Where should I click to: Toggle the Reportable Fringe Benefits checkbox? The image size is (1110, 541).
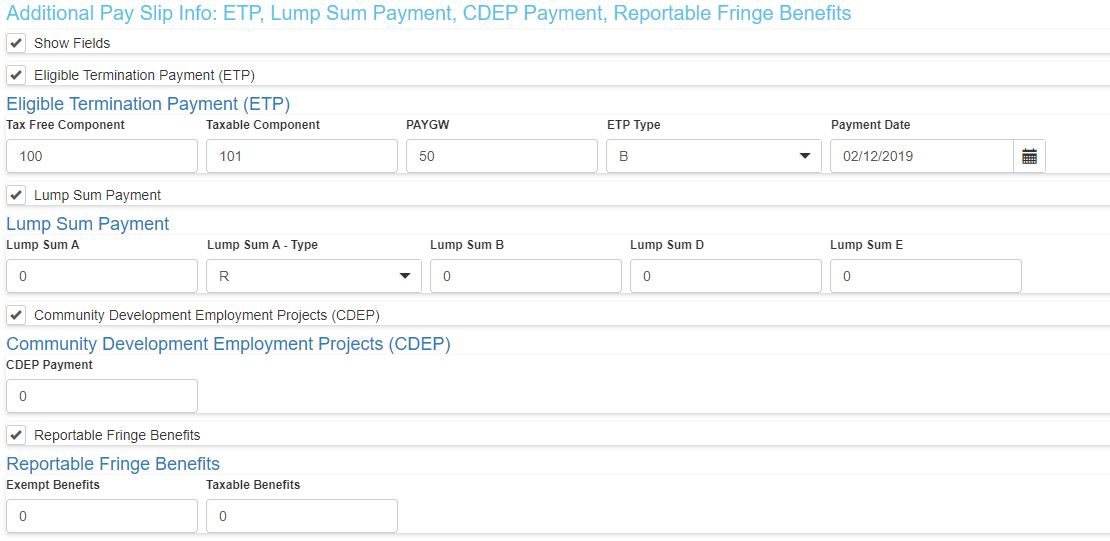click(x=16, y=435)
